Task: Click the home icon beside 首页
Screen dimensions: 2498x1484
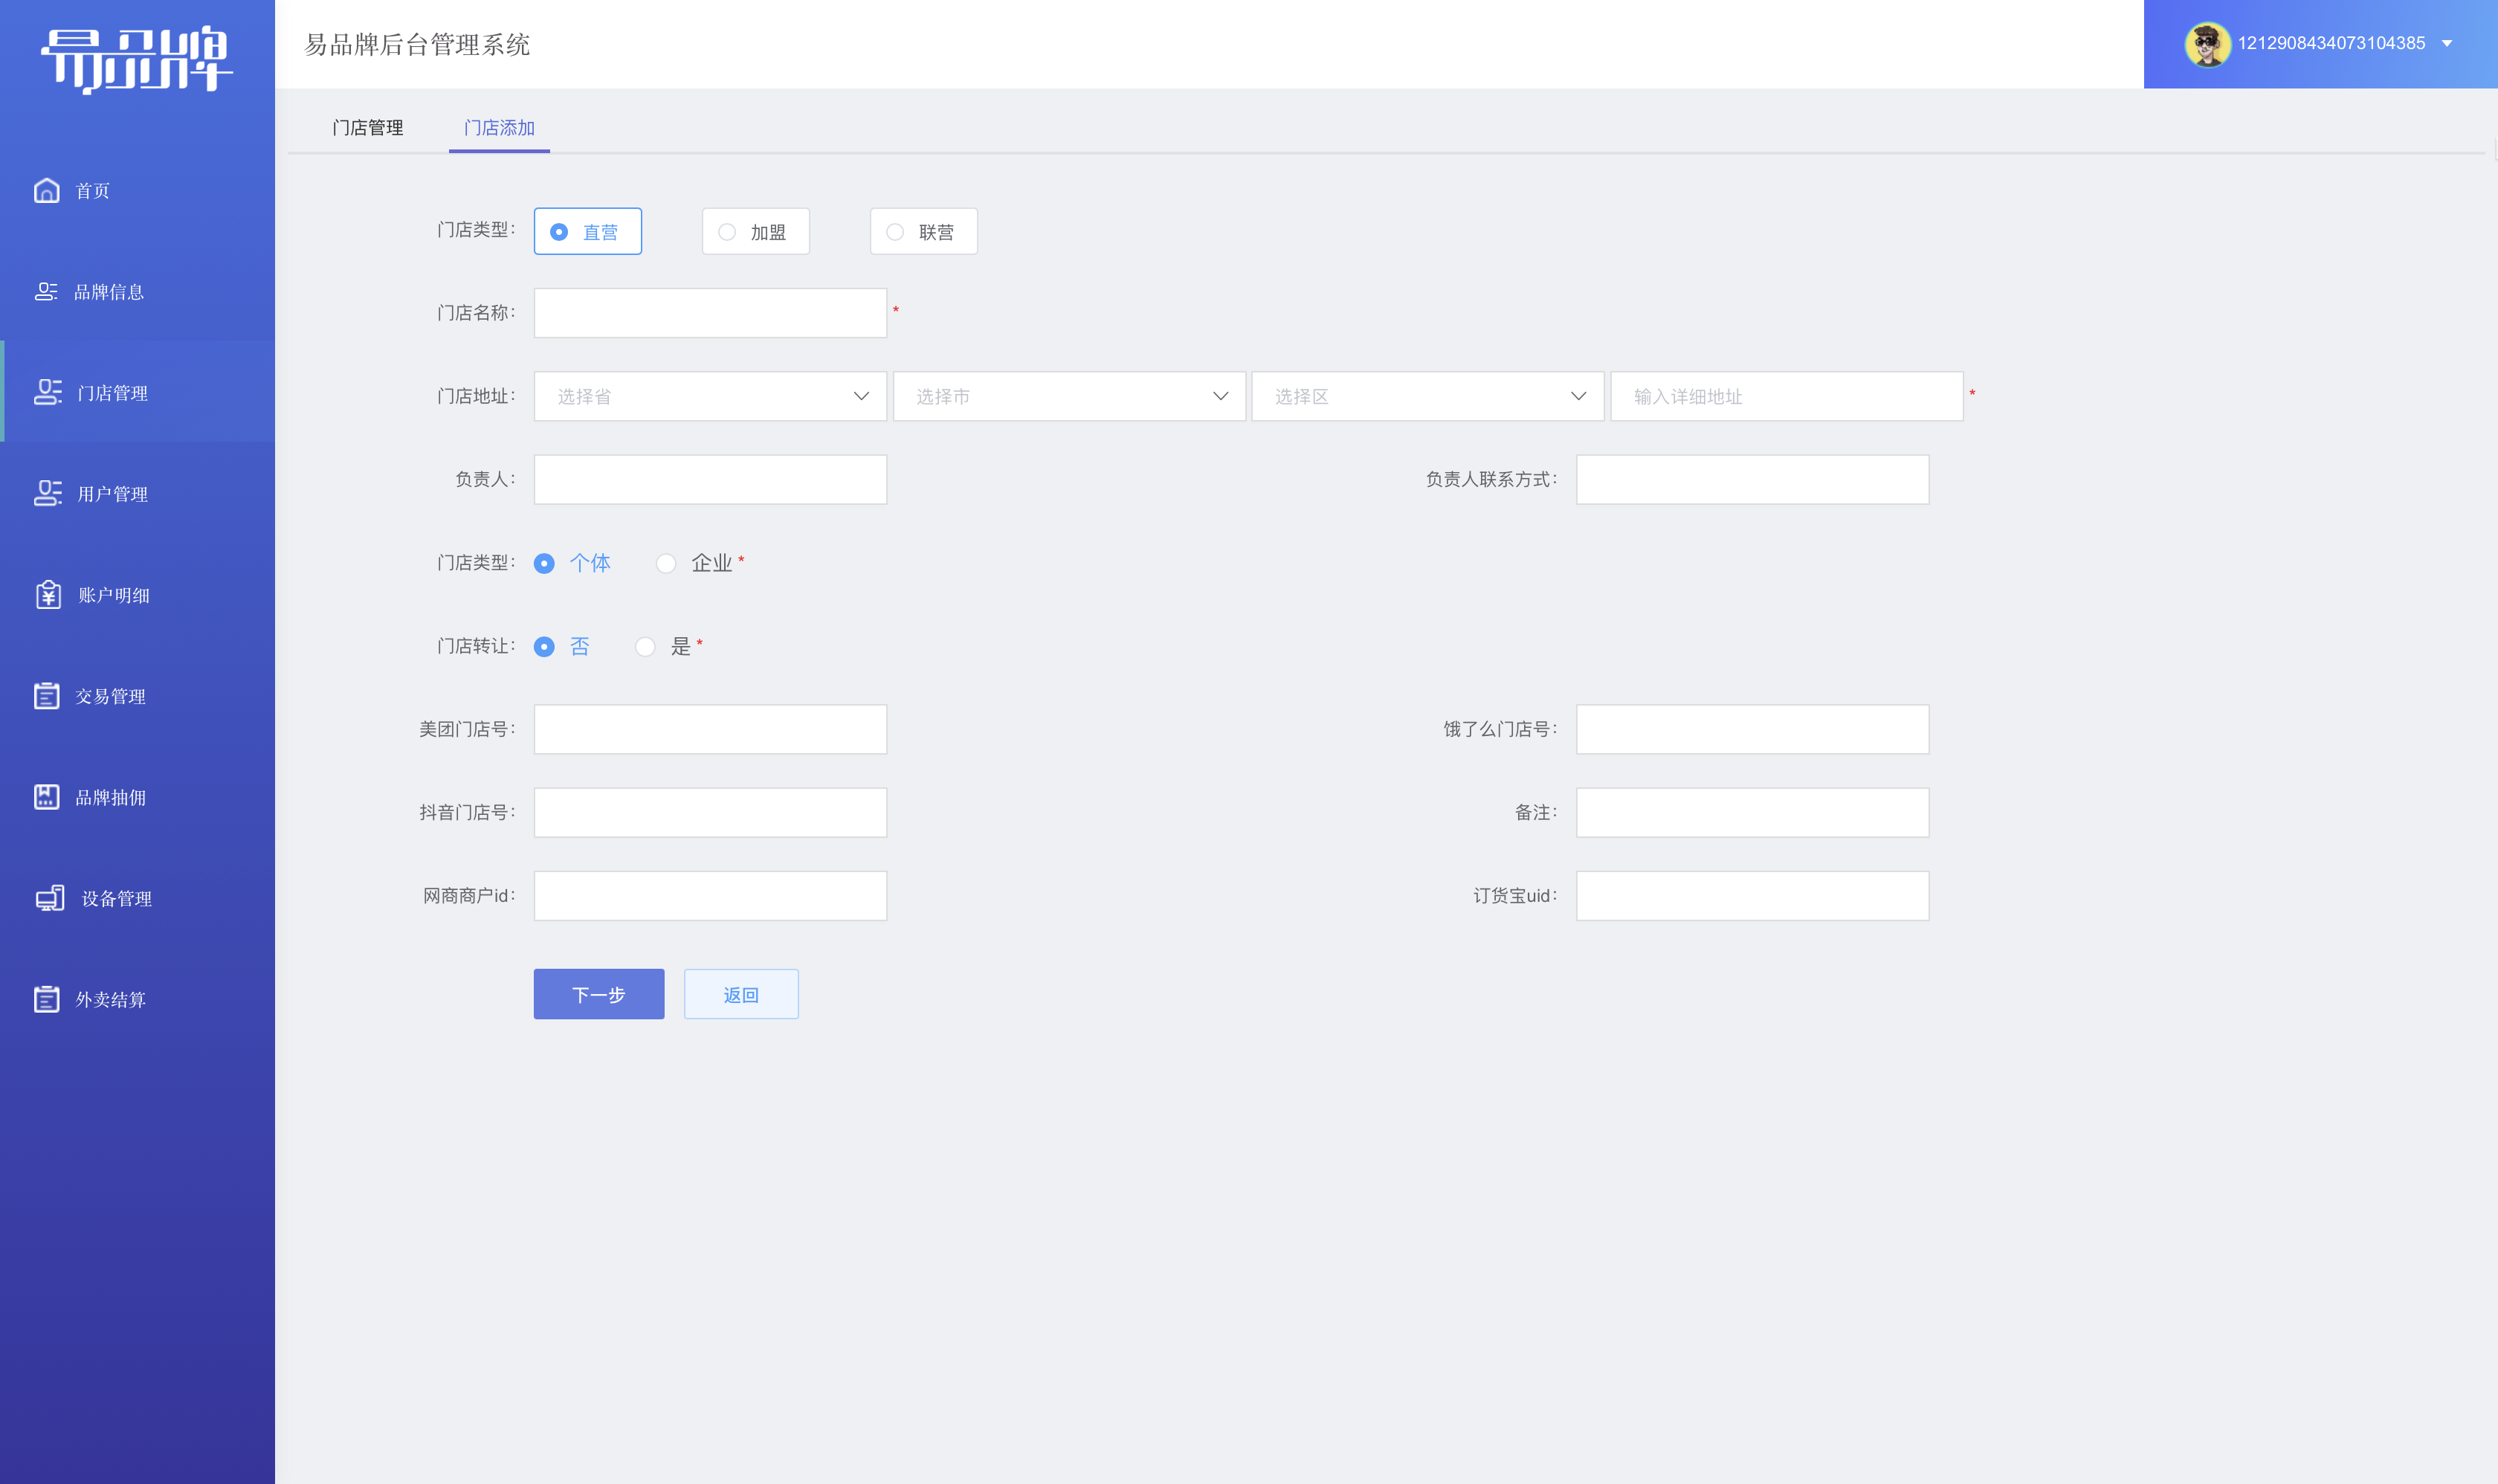Action: coord(46,190)
